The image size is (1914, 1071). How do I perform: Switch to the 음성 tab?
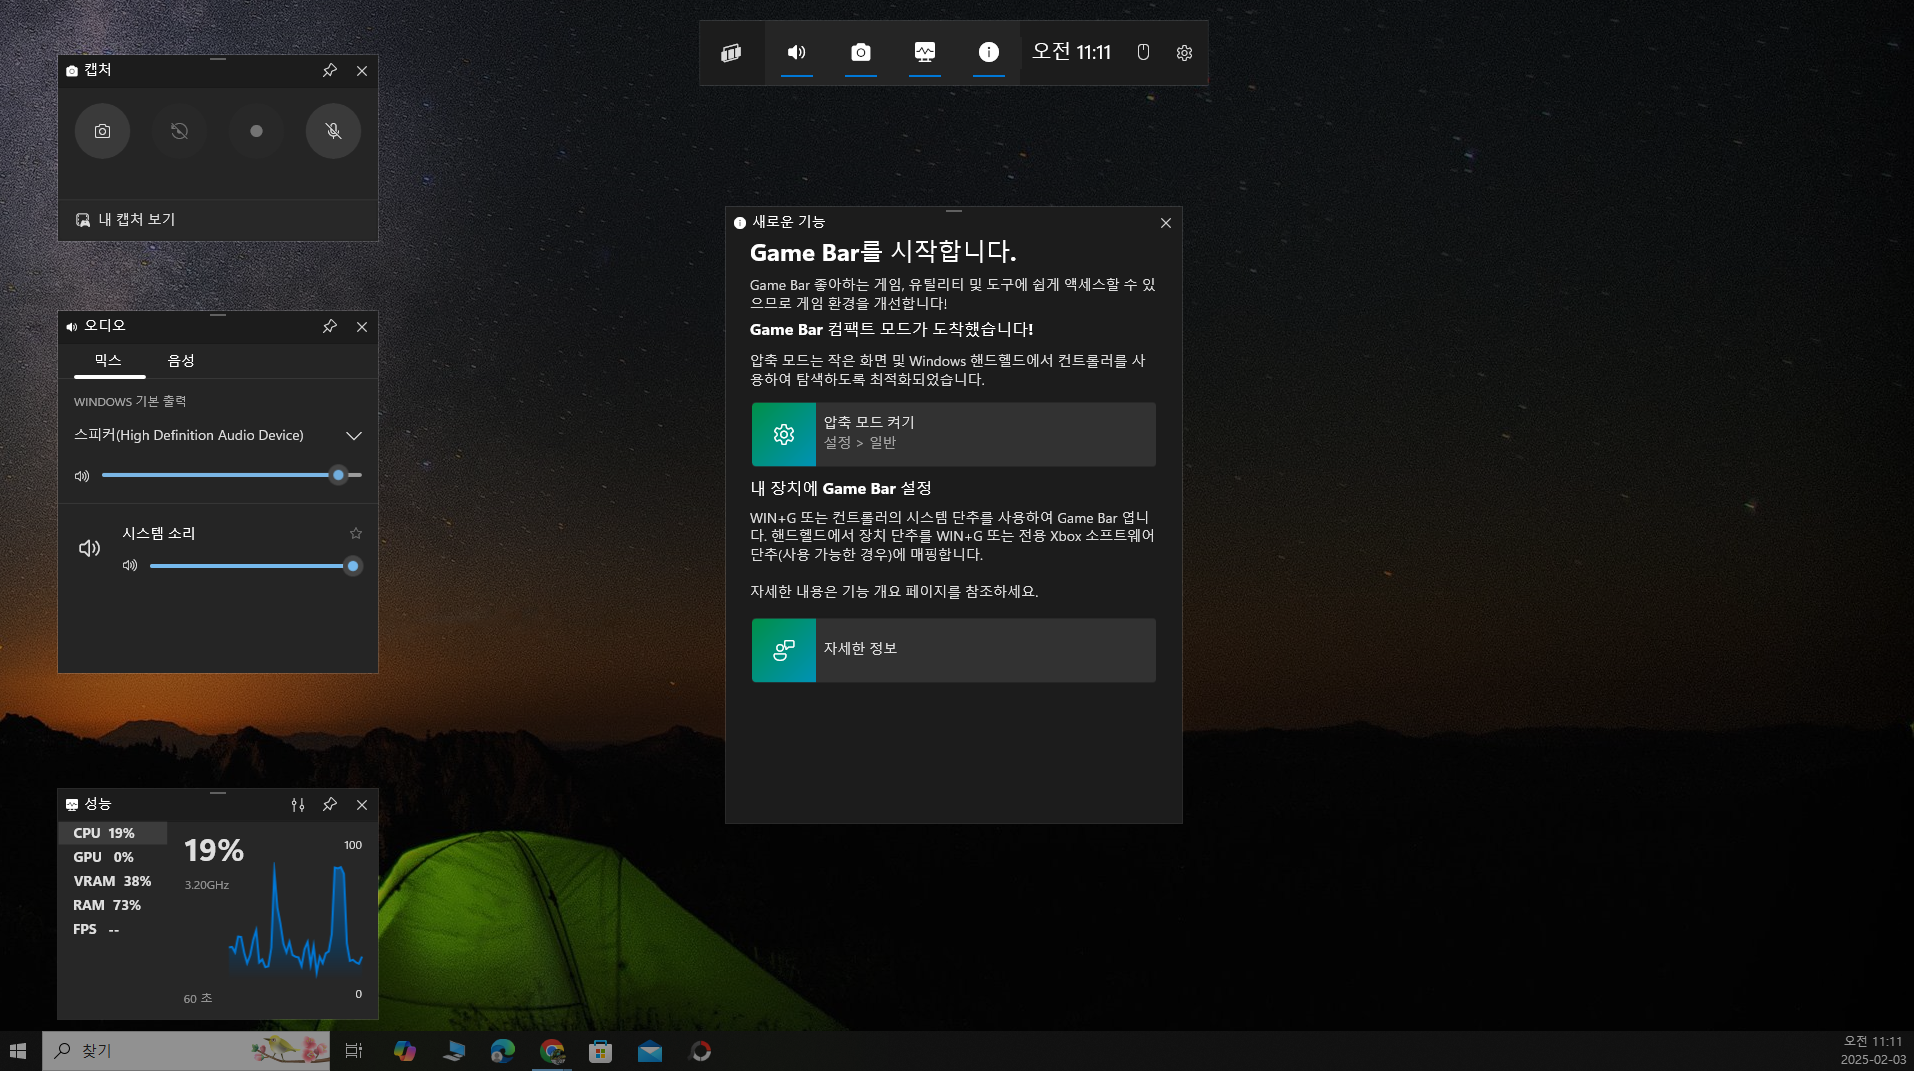click(x=181, y=361)
